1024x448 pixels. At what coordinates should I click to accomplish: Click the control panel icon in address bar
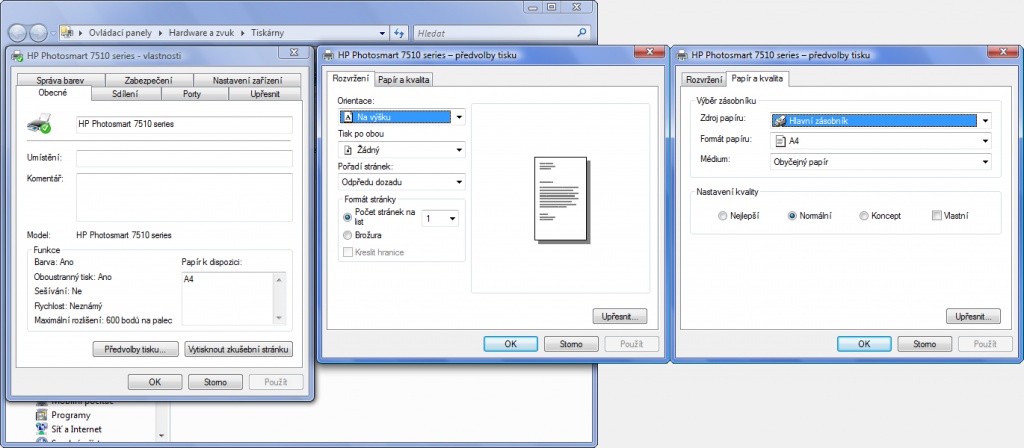coord(67,32)
